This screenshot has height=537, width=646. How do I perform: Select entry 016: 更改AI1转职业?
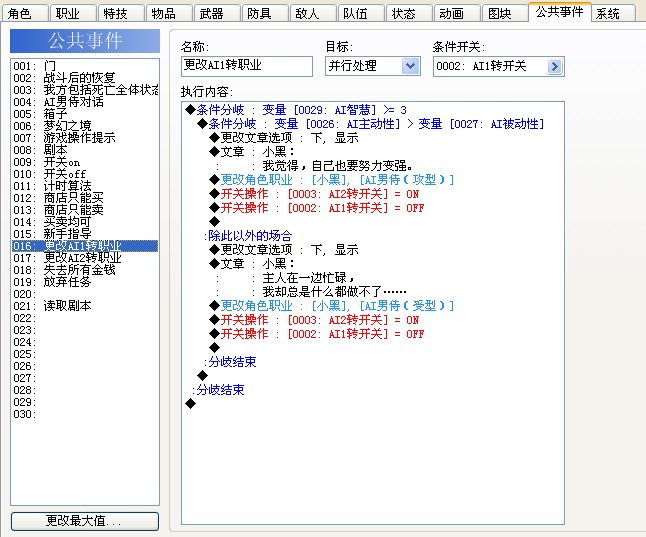click(x=84, y=246)
